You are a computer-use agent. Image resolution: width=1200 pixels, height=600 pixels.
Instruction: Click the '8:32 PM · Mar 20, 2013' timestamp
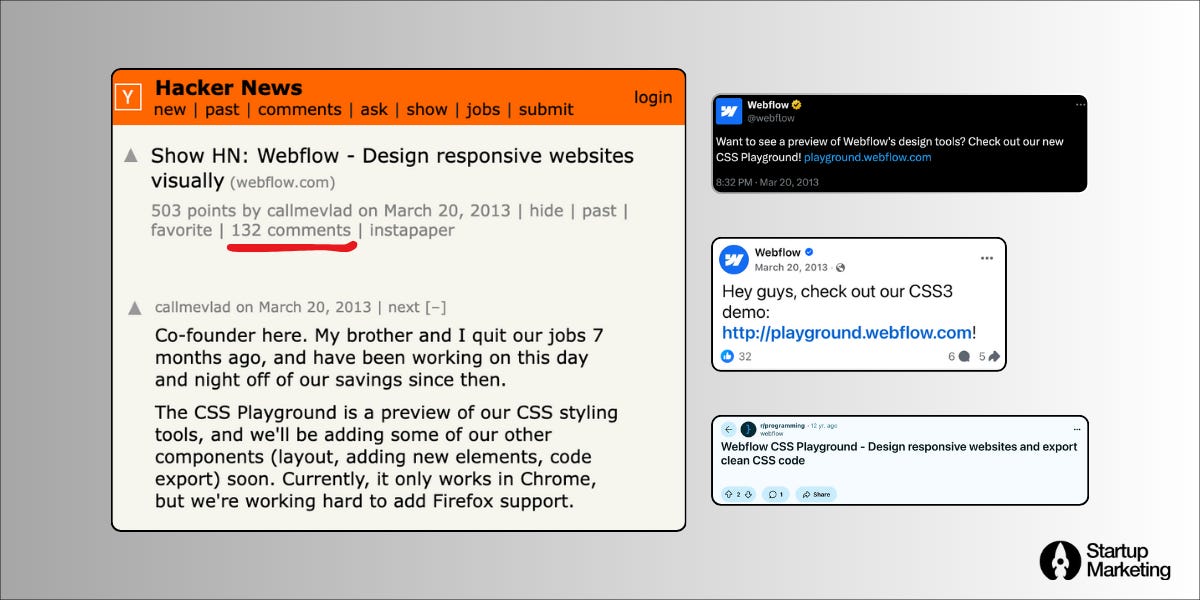coord(768,182)
